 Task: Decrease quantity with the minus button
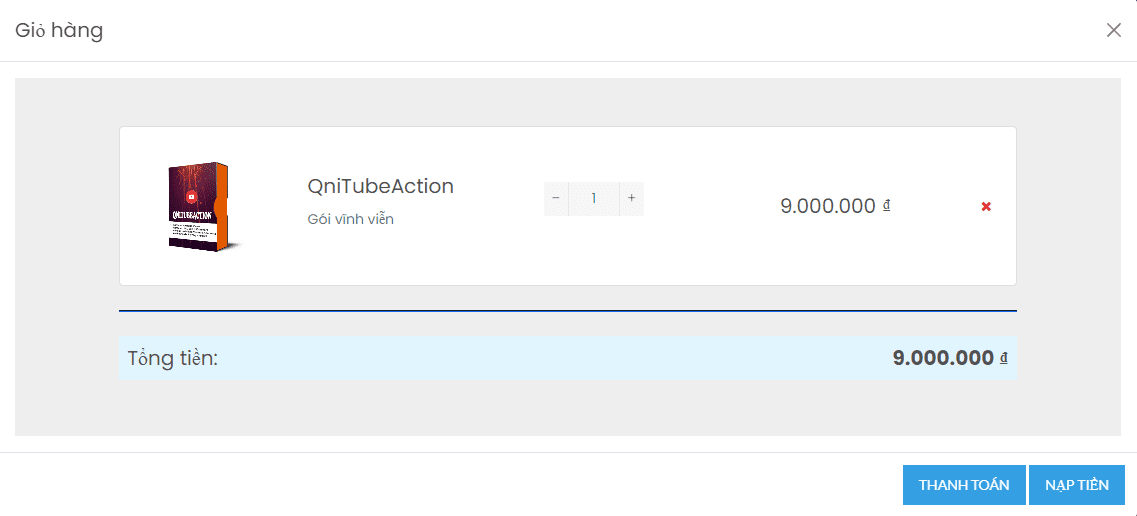(x=556, y=199)
